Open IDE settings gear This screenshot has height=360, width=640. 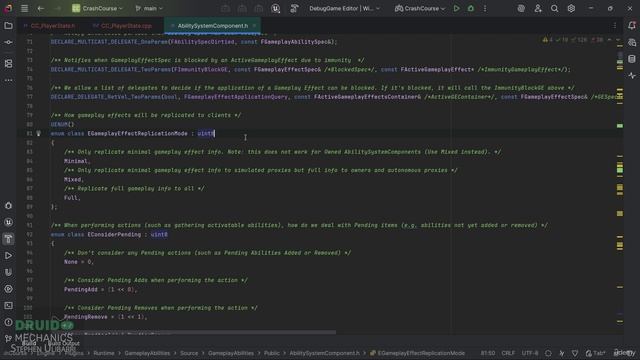coord(571,8)
